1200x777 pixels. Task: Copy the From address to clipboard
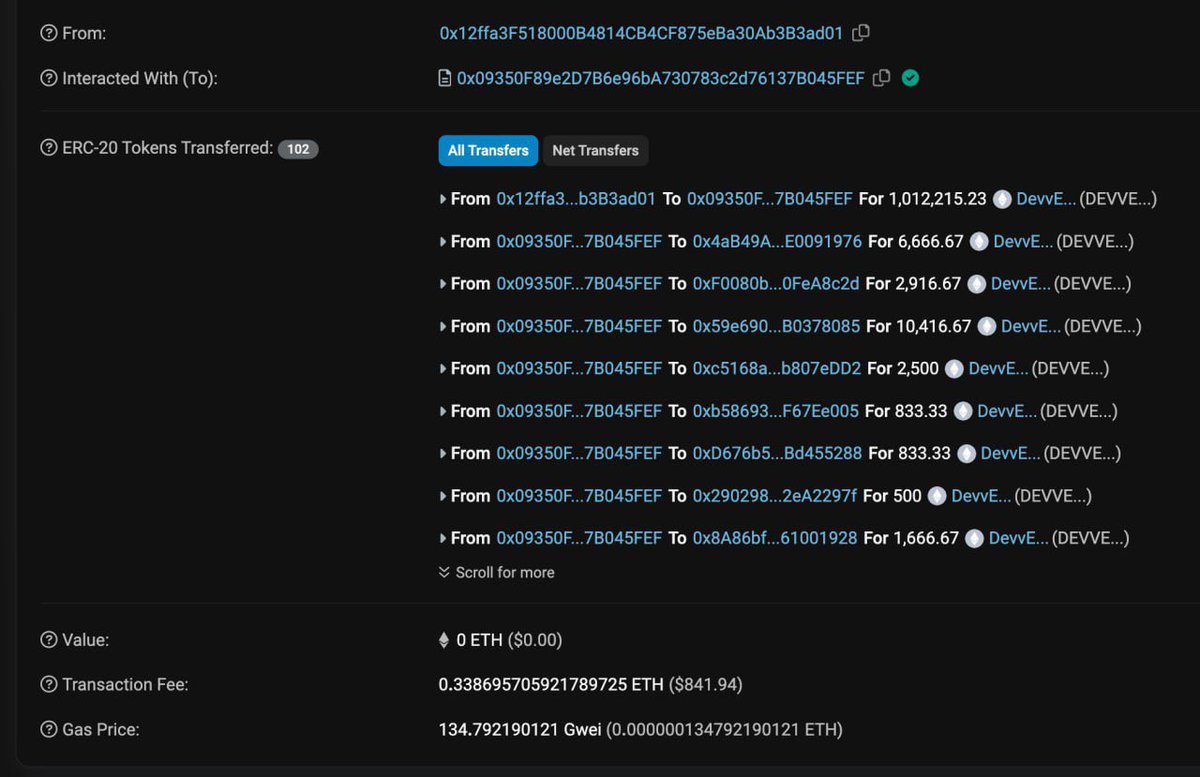[860, 33]
